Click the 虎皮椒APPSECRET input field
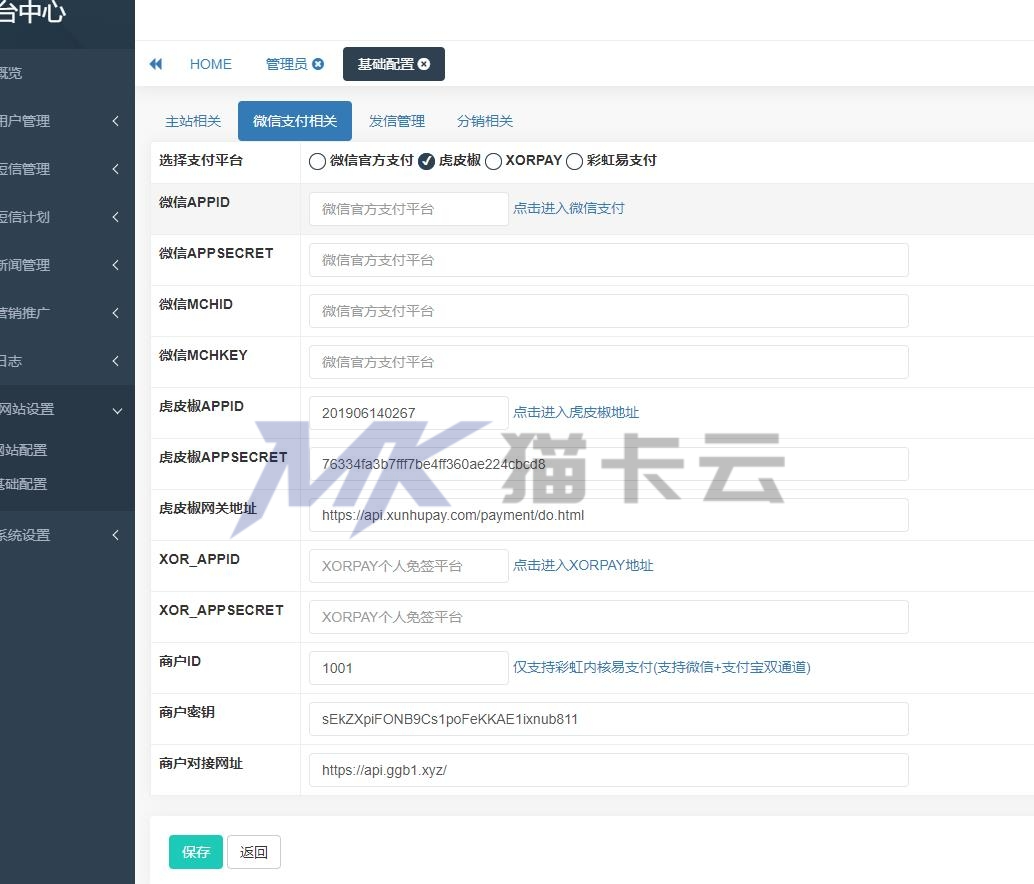1034x884 pixels. [x=609, y=464]
